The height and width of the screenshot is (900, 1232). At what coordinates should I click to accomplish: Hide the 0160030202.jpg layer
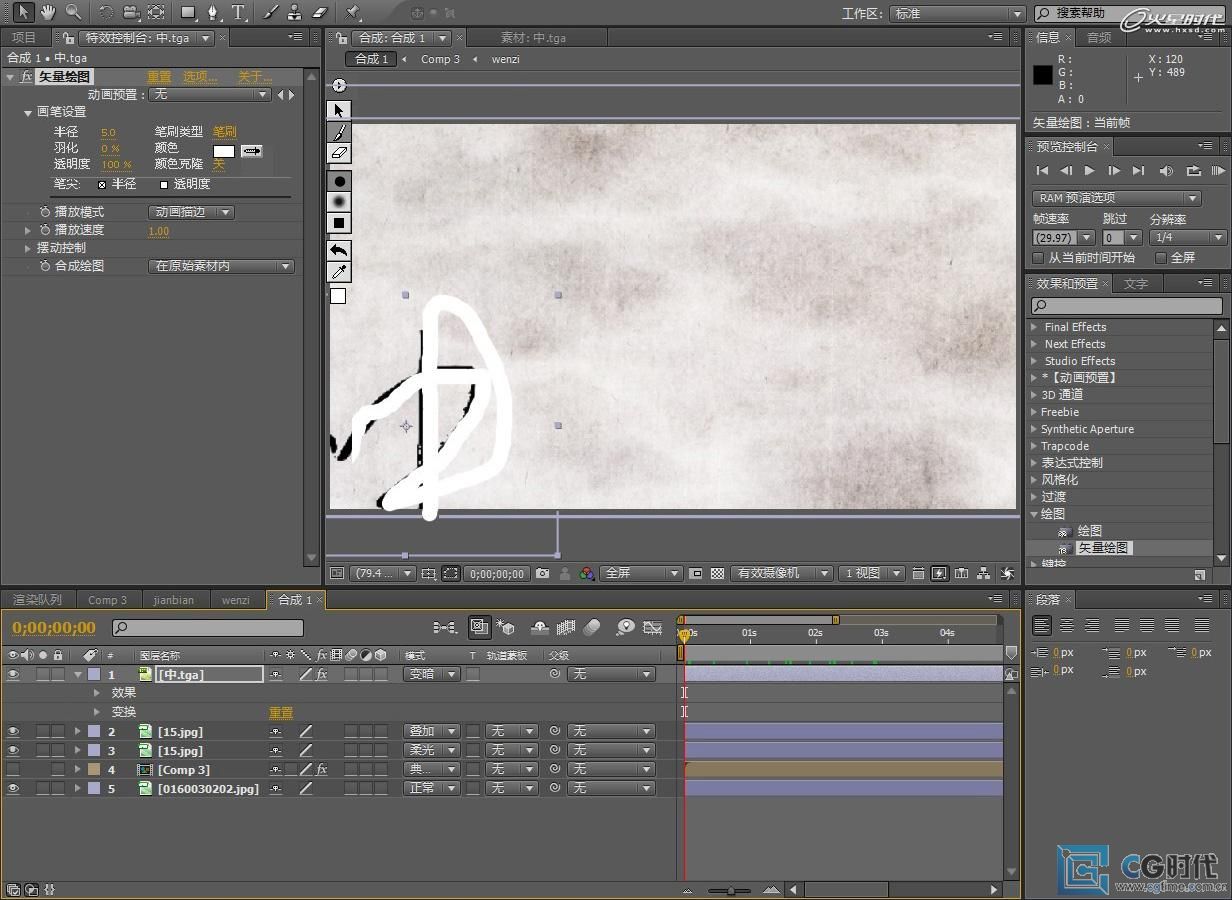pos(13,788)
